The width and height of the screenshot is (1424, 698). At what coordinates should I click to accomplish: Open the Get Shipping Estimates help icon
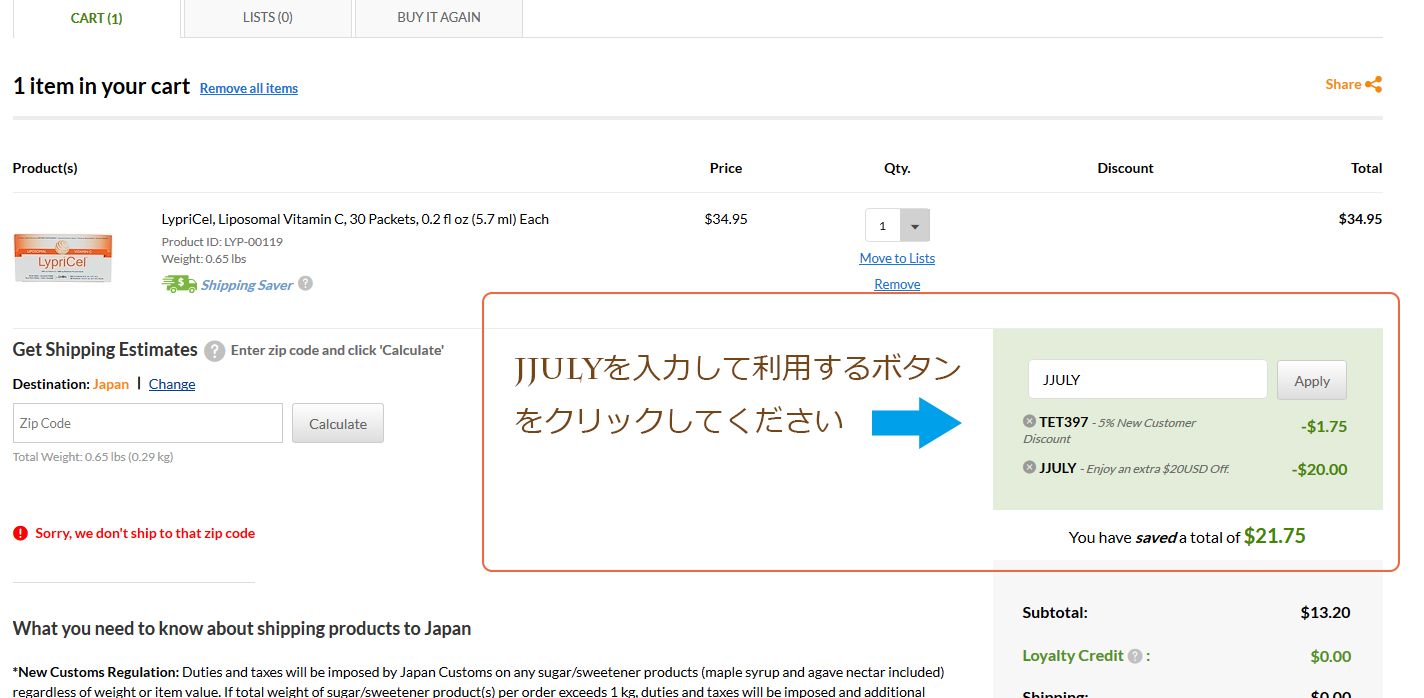tap(214, 351)
